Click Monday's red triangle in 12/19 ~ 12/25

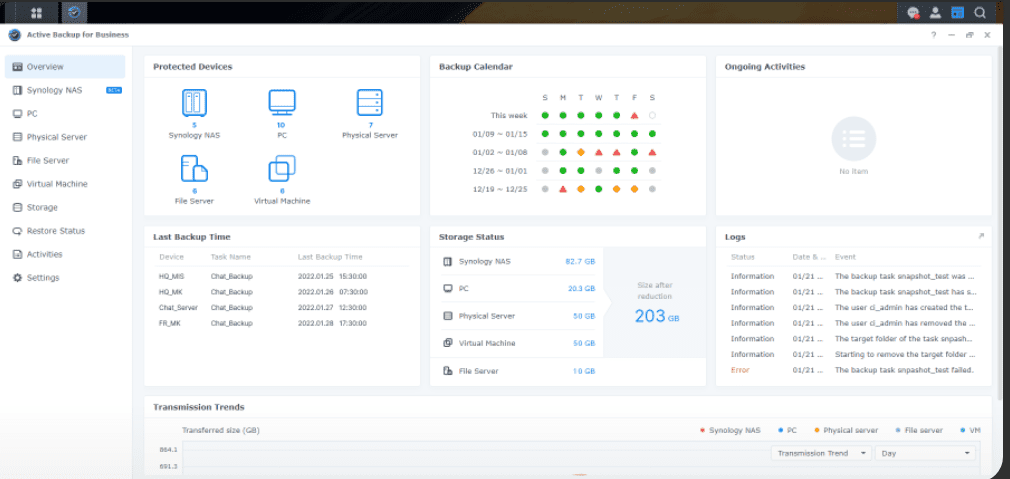(x=563, y=189)
